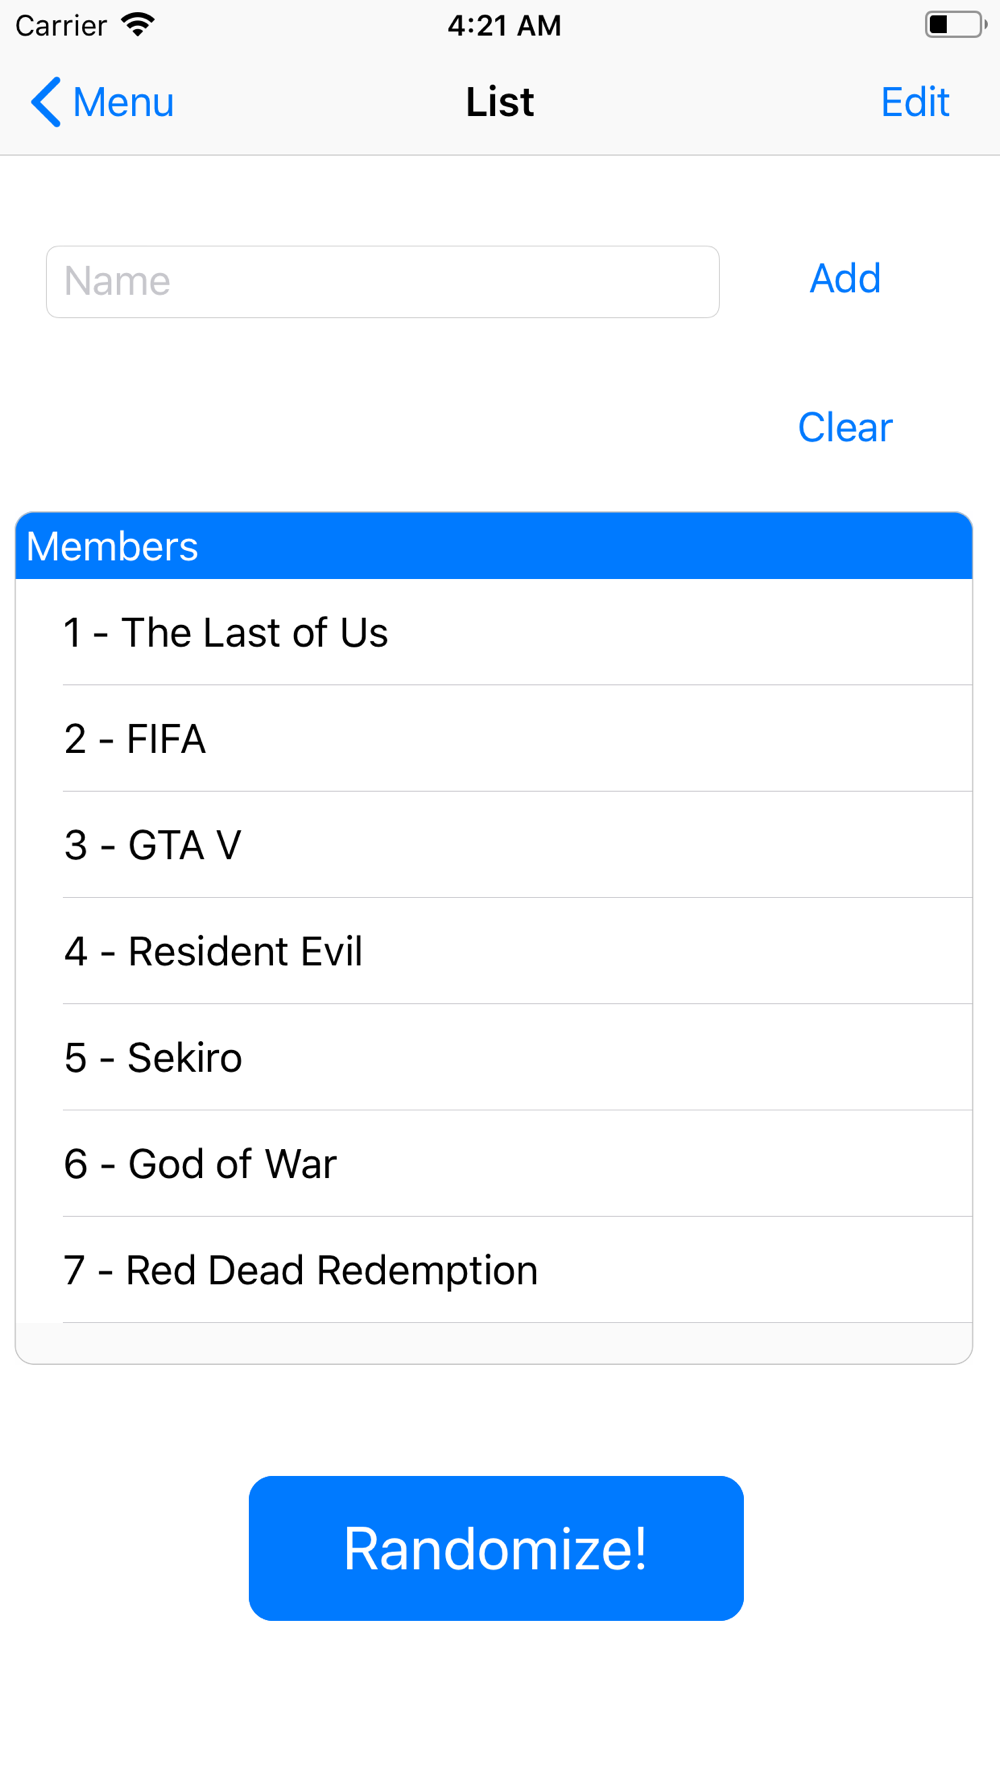Tap the back chevron icon
Viewport: 1000px width, 1778px height.
46,102
